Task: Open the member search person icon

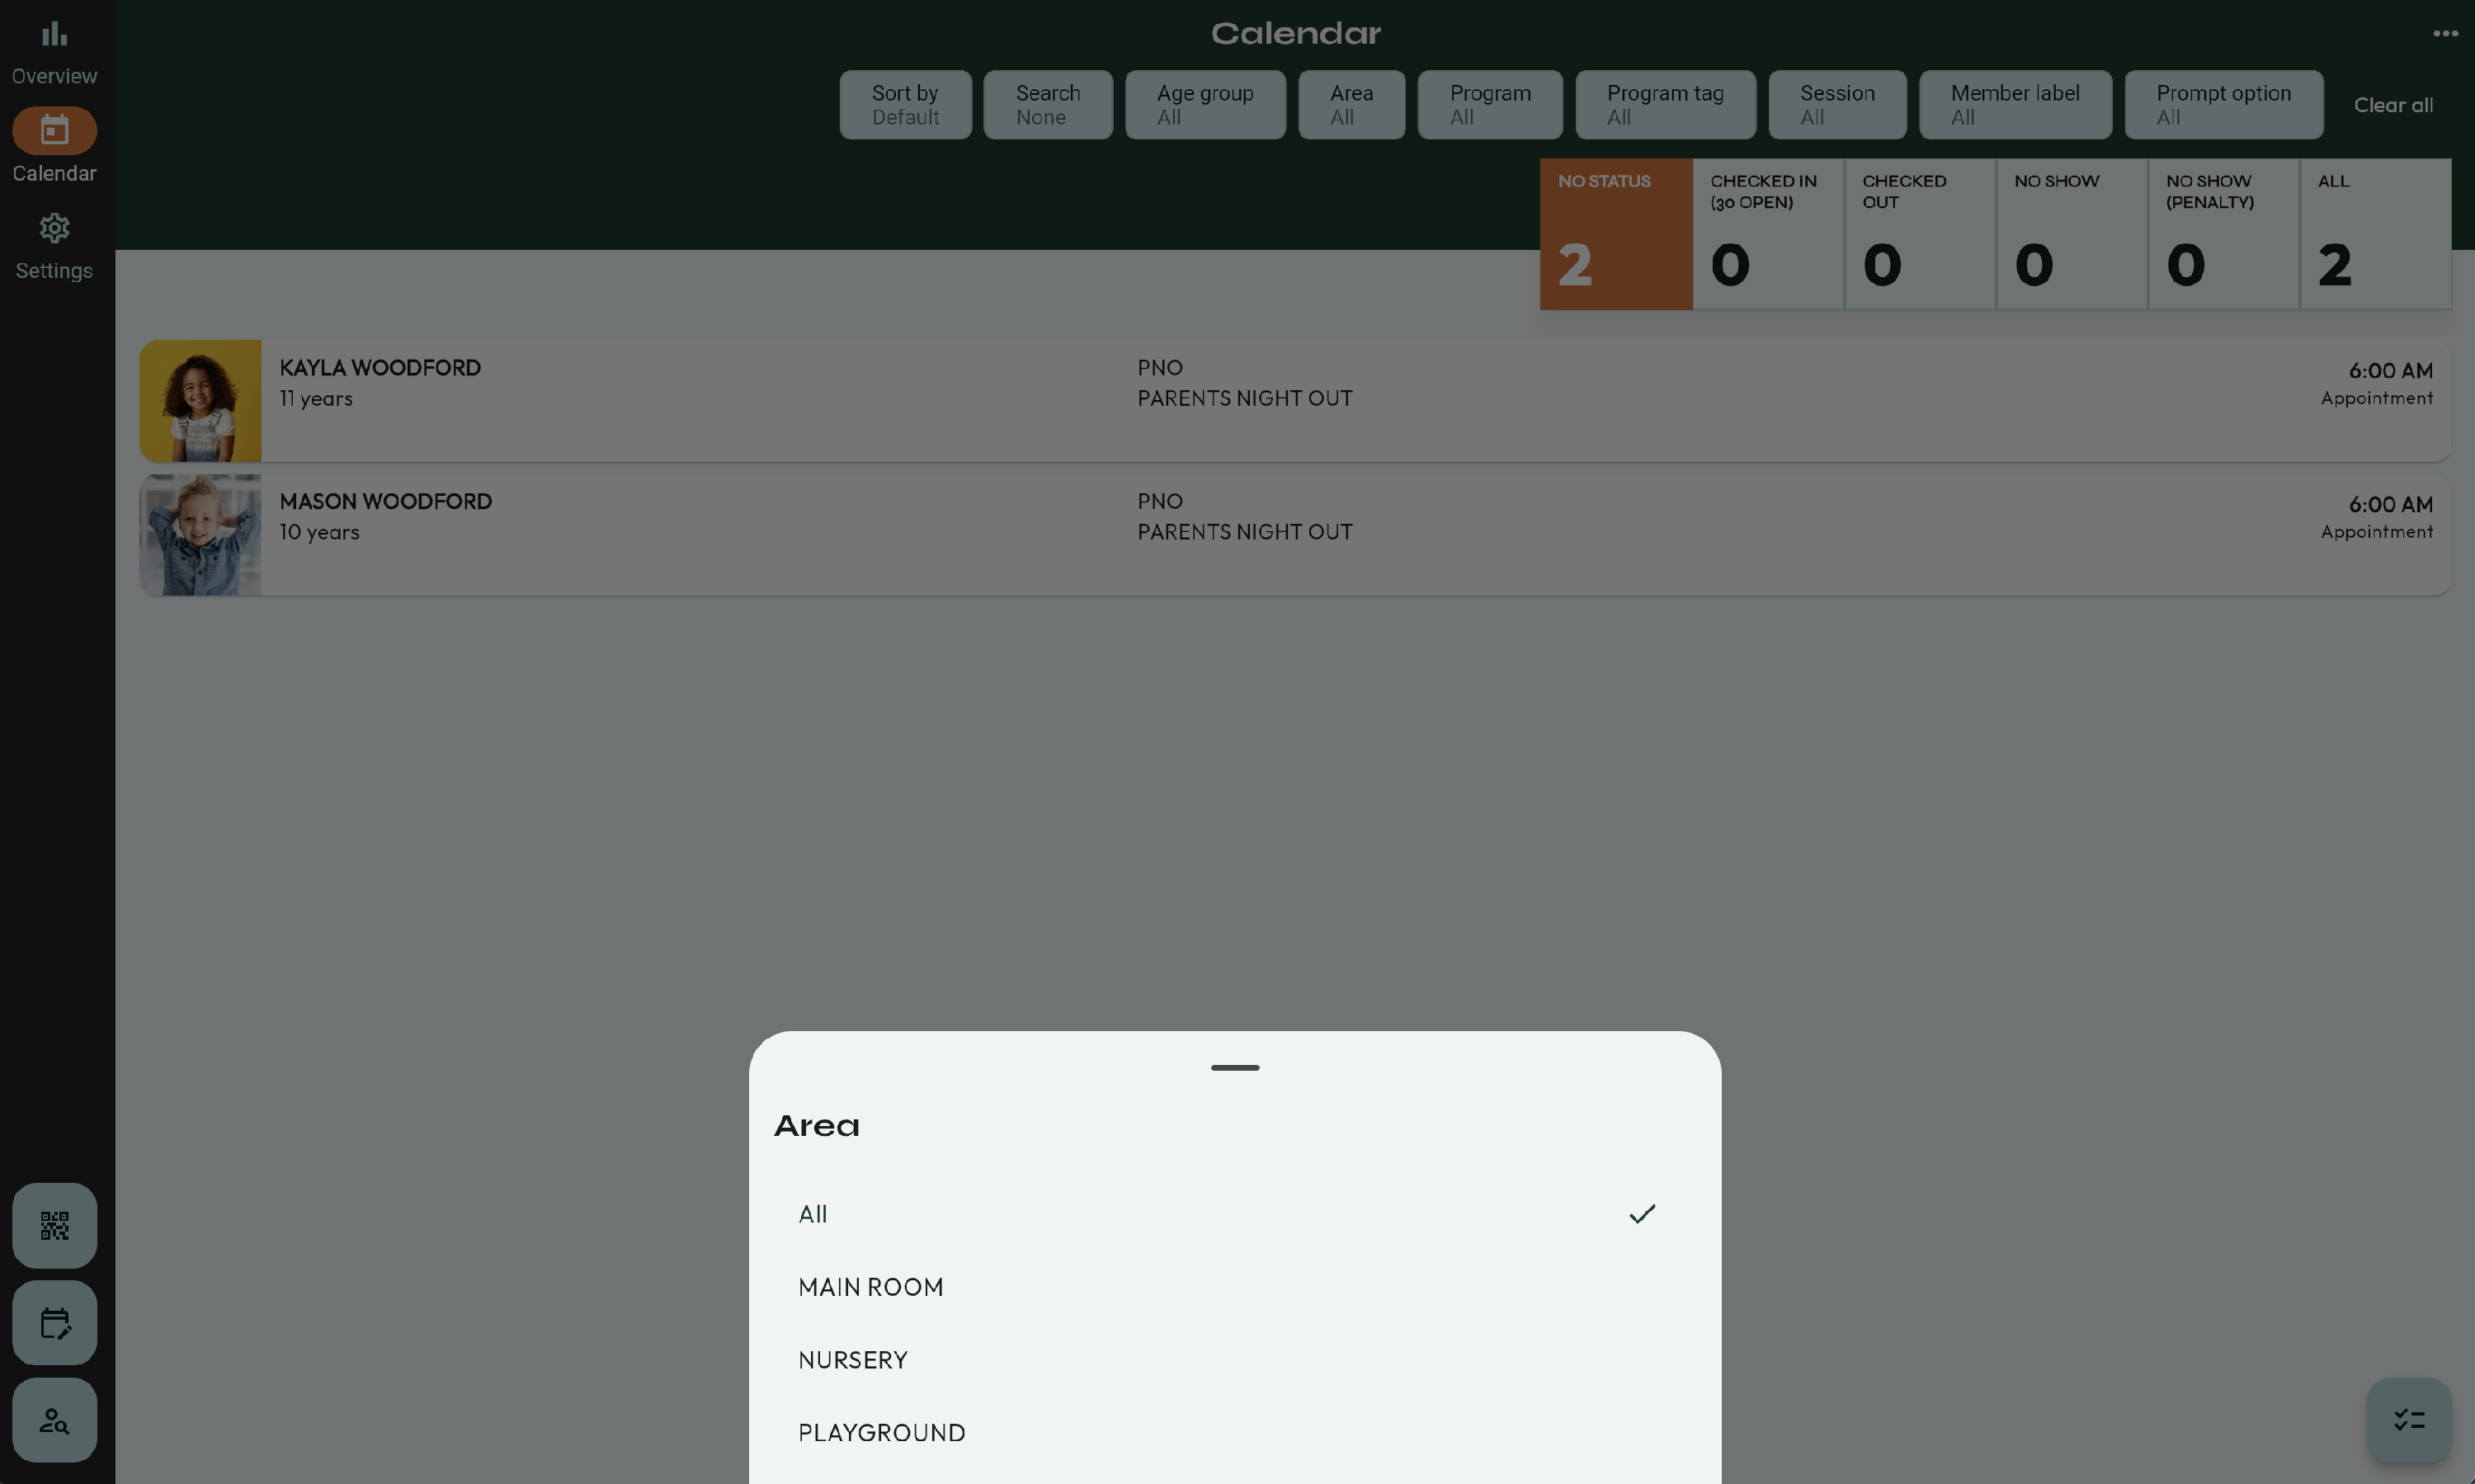Action: 54,1420
